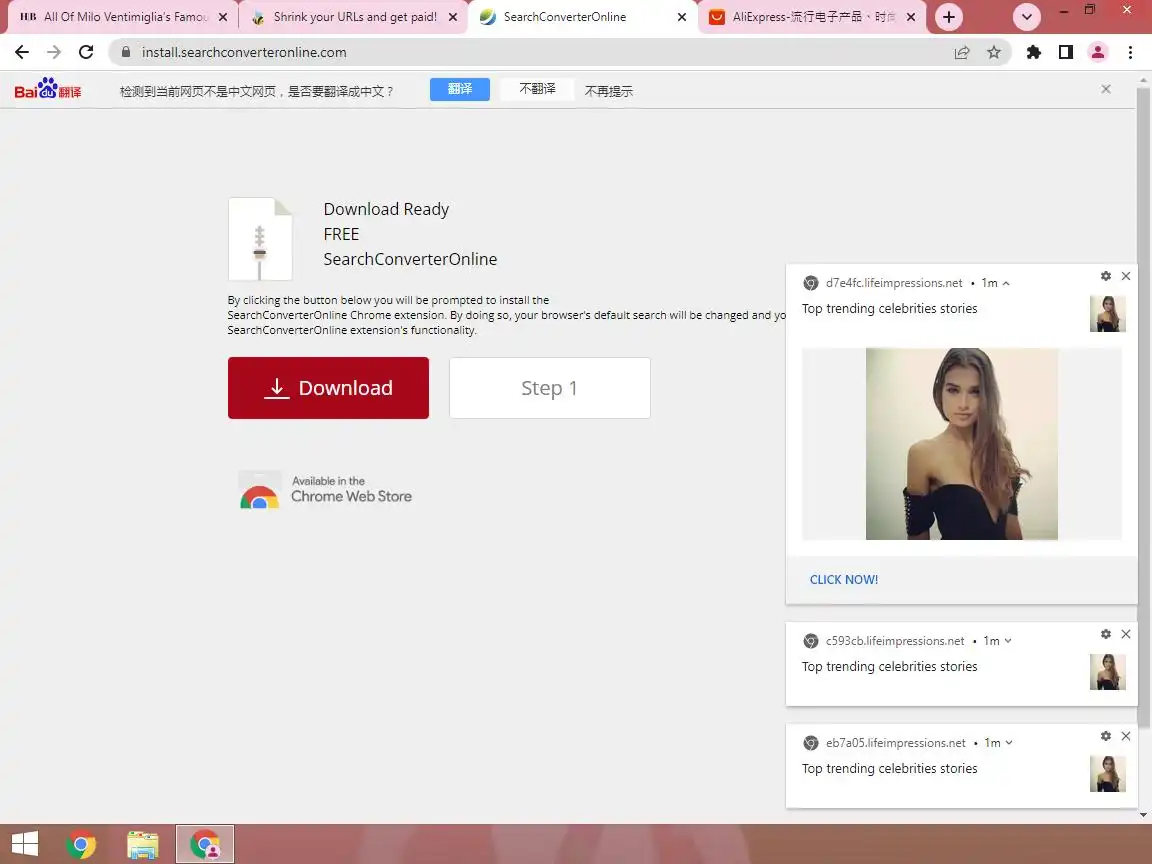Click the blue 翻译 translate button
1152x864 pixels.
(460, 89)
